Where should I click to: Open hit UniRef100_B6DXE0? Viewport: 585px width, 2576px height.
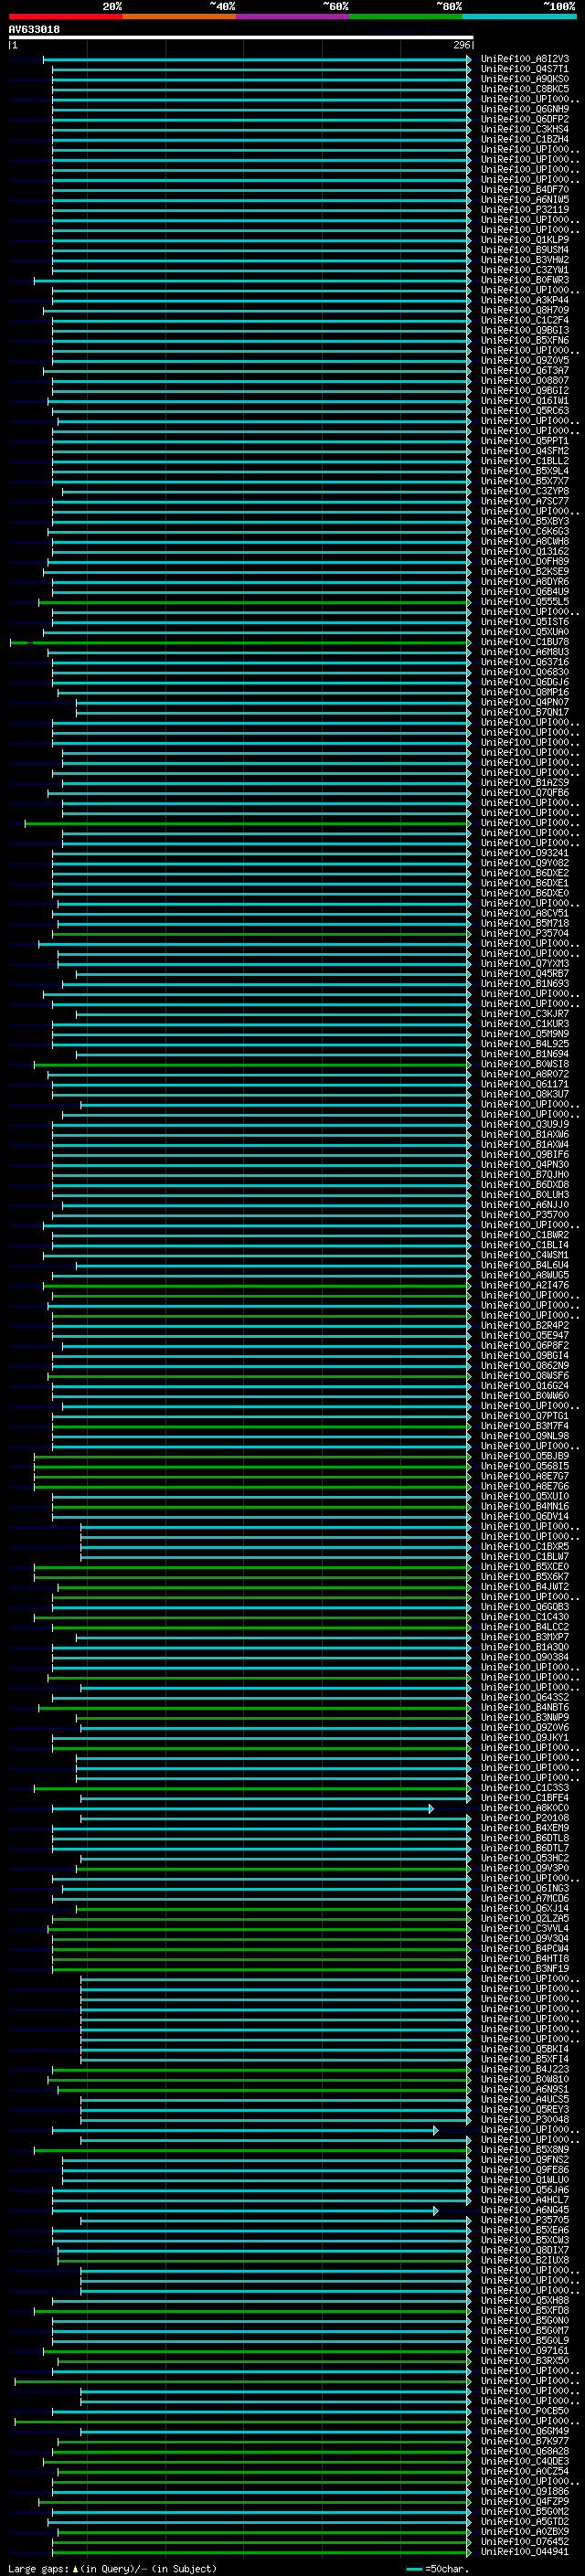(524, 893)
